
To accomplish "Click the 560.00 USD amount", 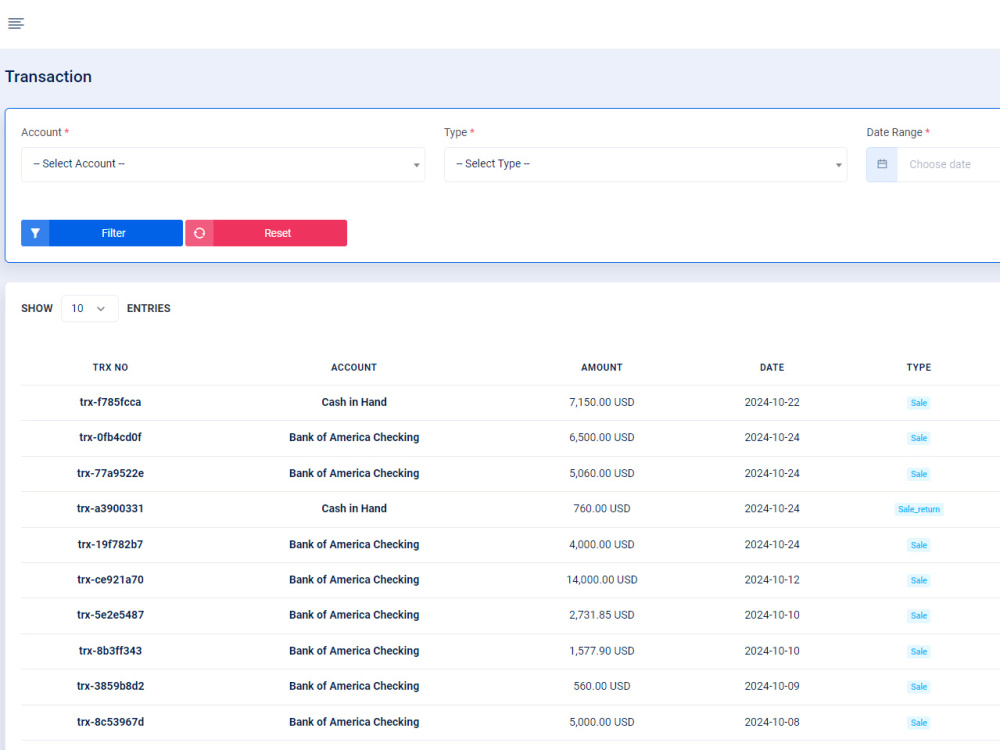I will [x=601, y=686].
